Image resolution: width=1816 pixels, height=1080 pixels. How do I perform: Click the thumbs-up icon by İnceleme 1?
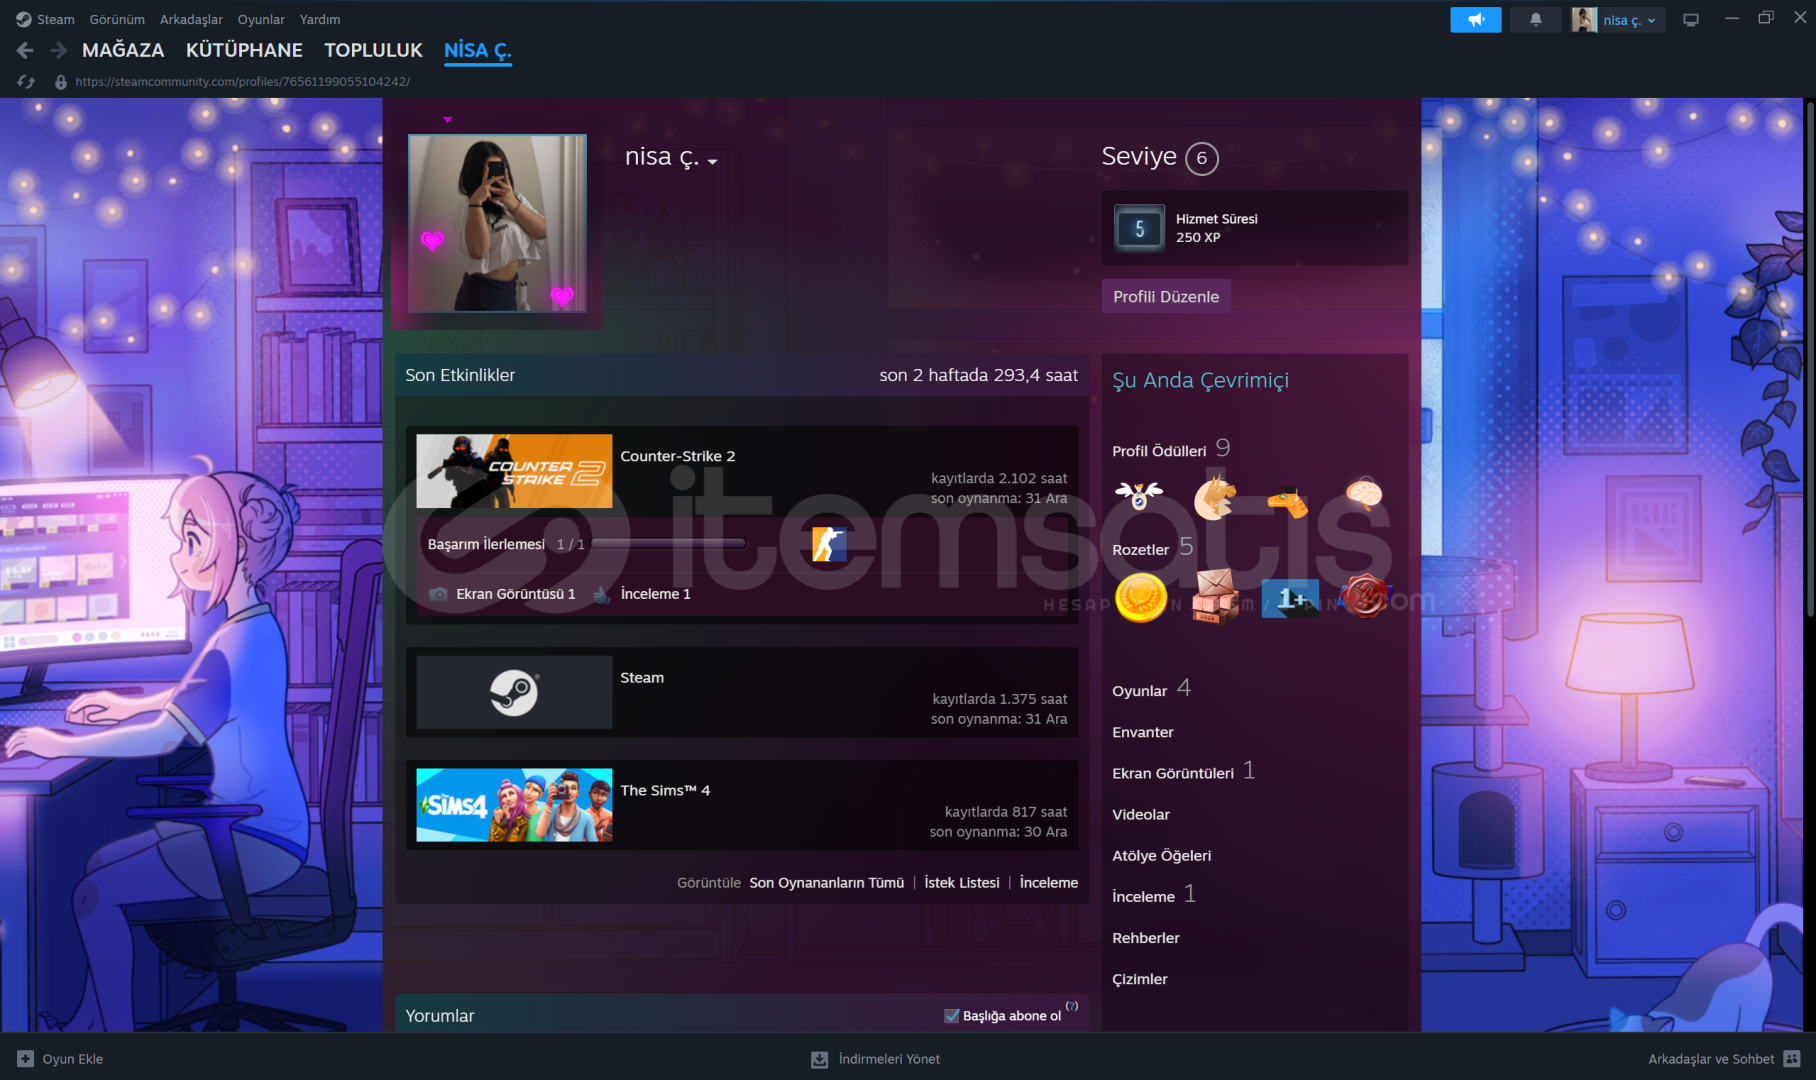tap(602, 594)
